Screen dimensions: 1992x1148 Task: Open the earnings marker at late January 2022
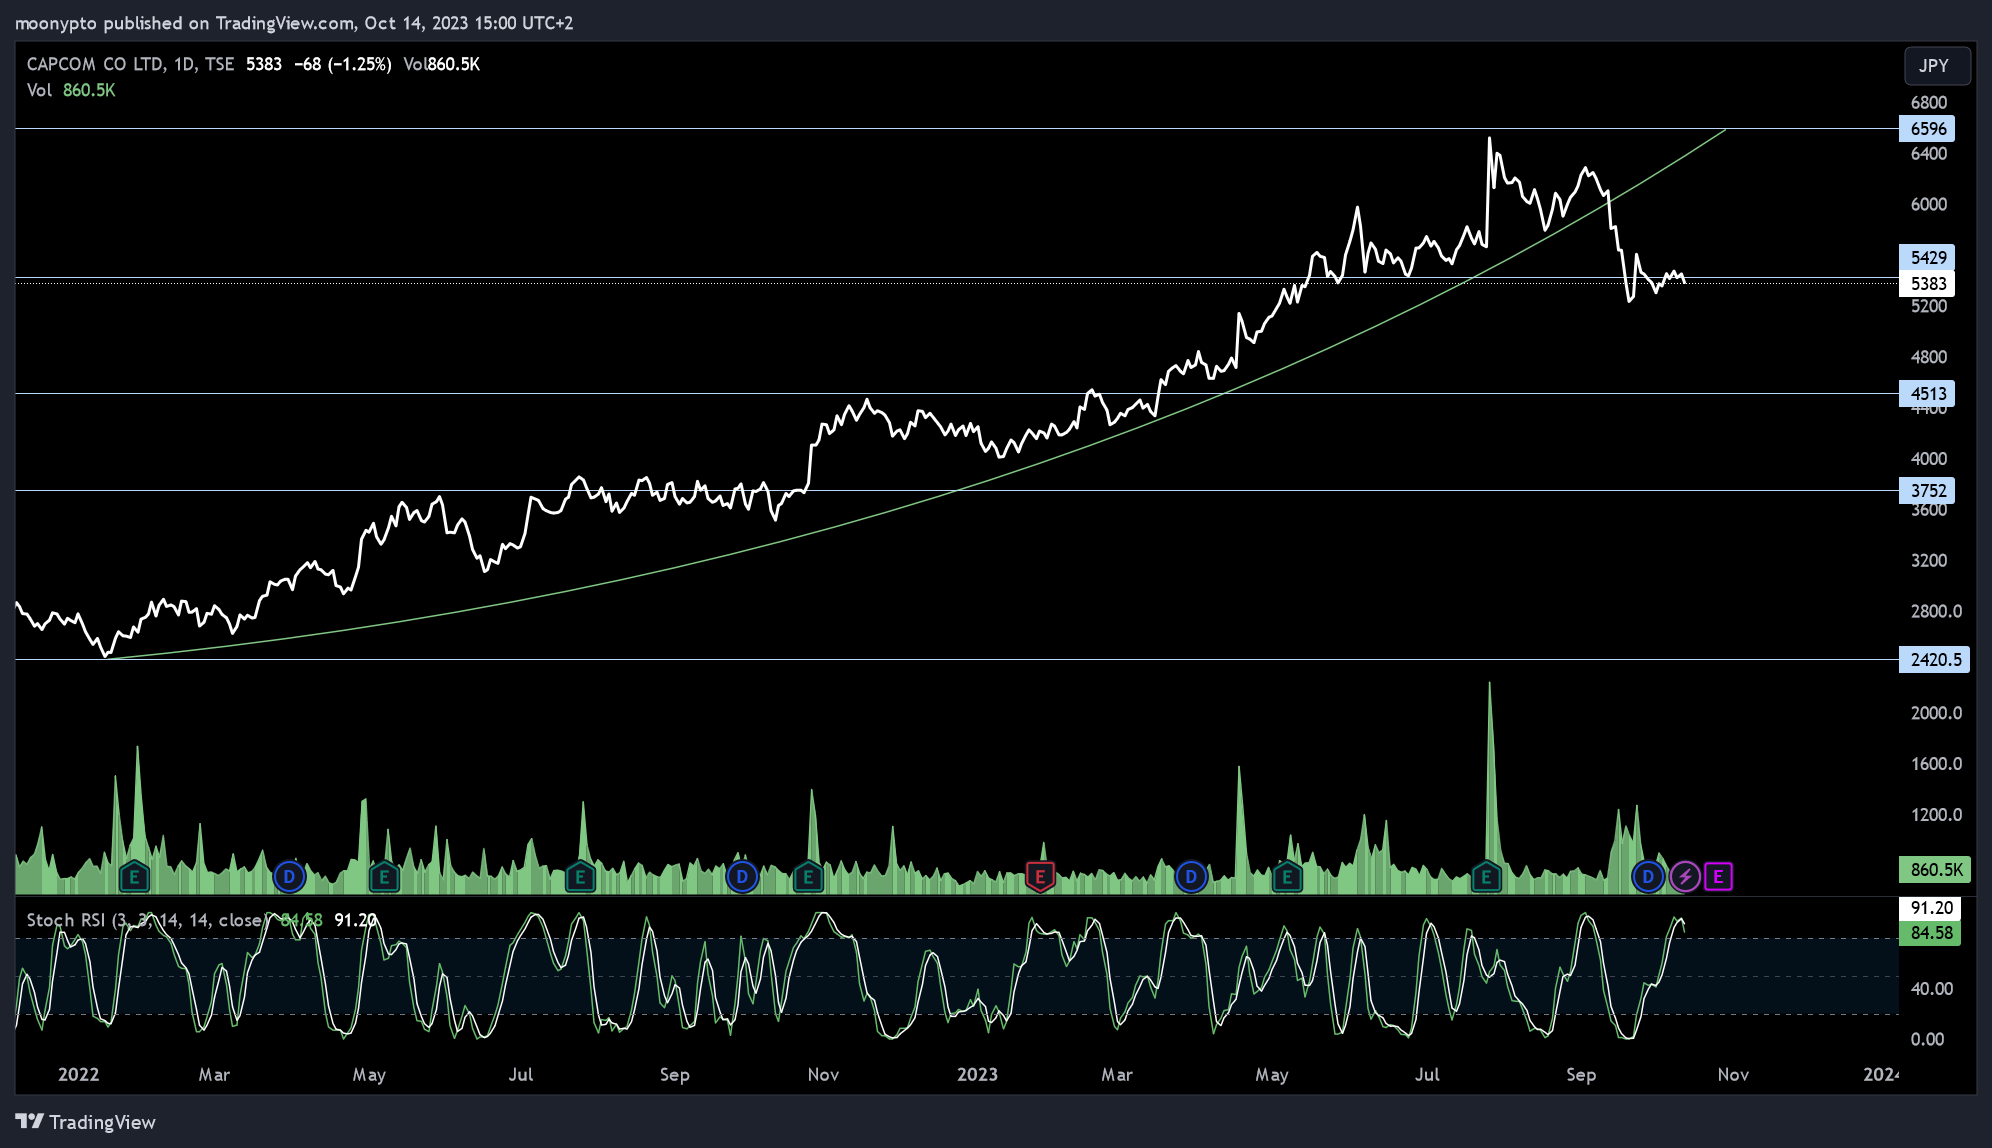tap(134, 878)
